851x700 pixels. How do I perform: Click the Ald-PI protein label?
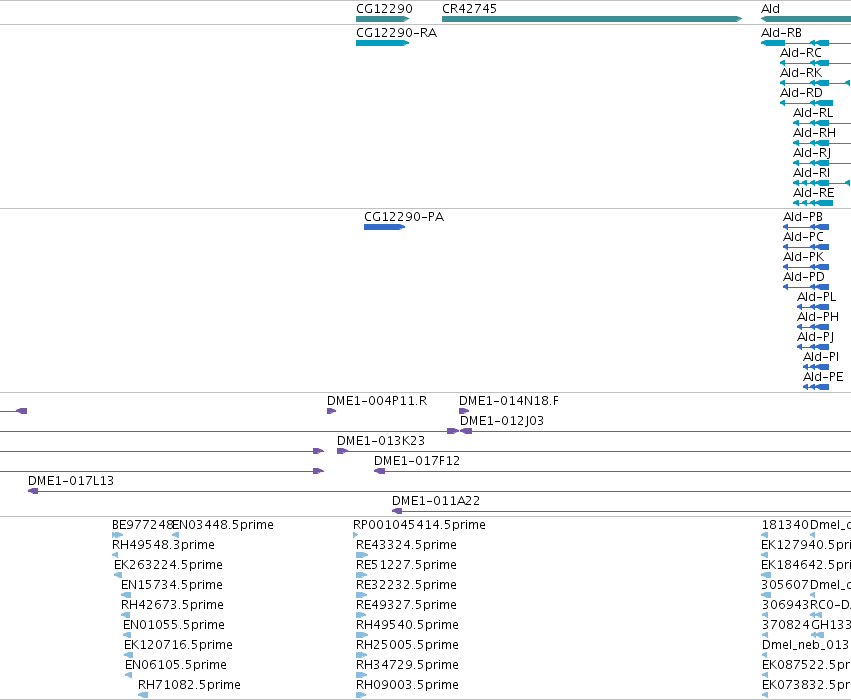click(821, 357)
